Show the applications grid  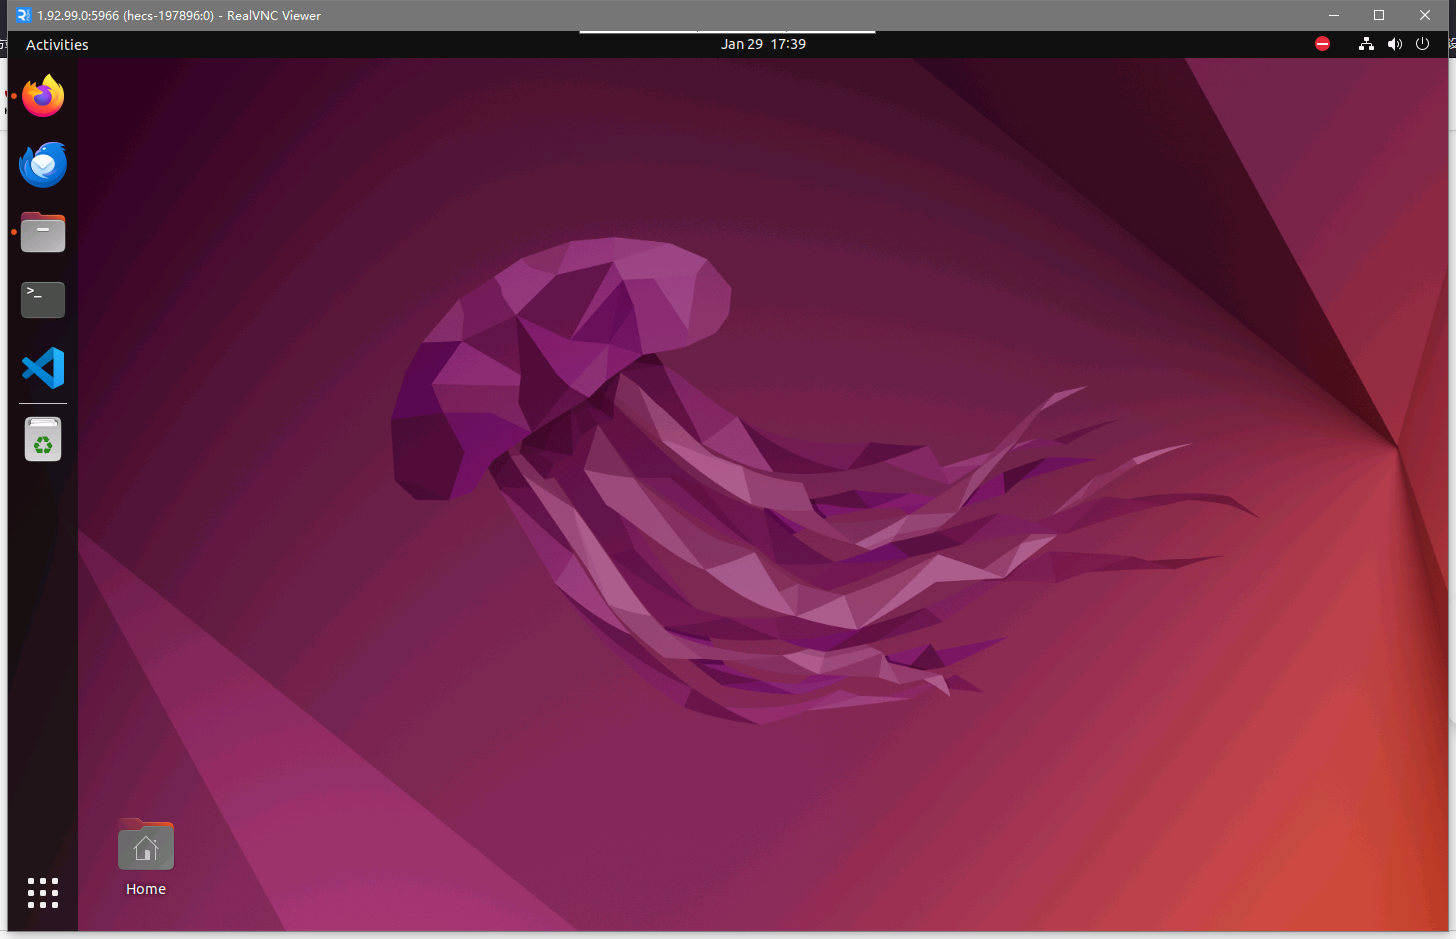click(43, 892)
